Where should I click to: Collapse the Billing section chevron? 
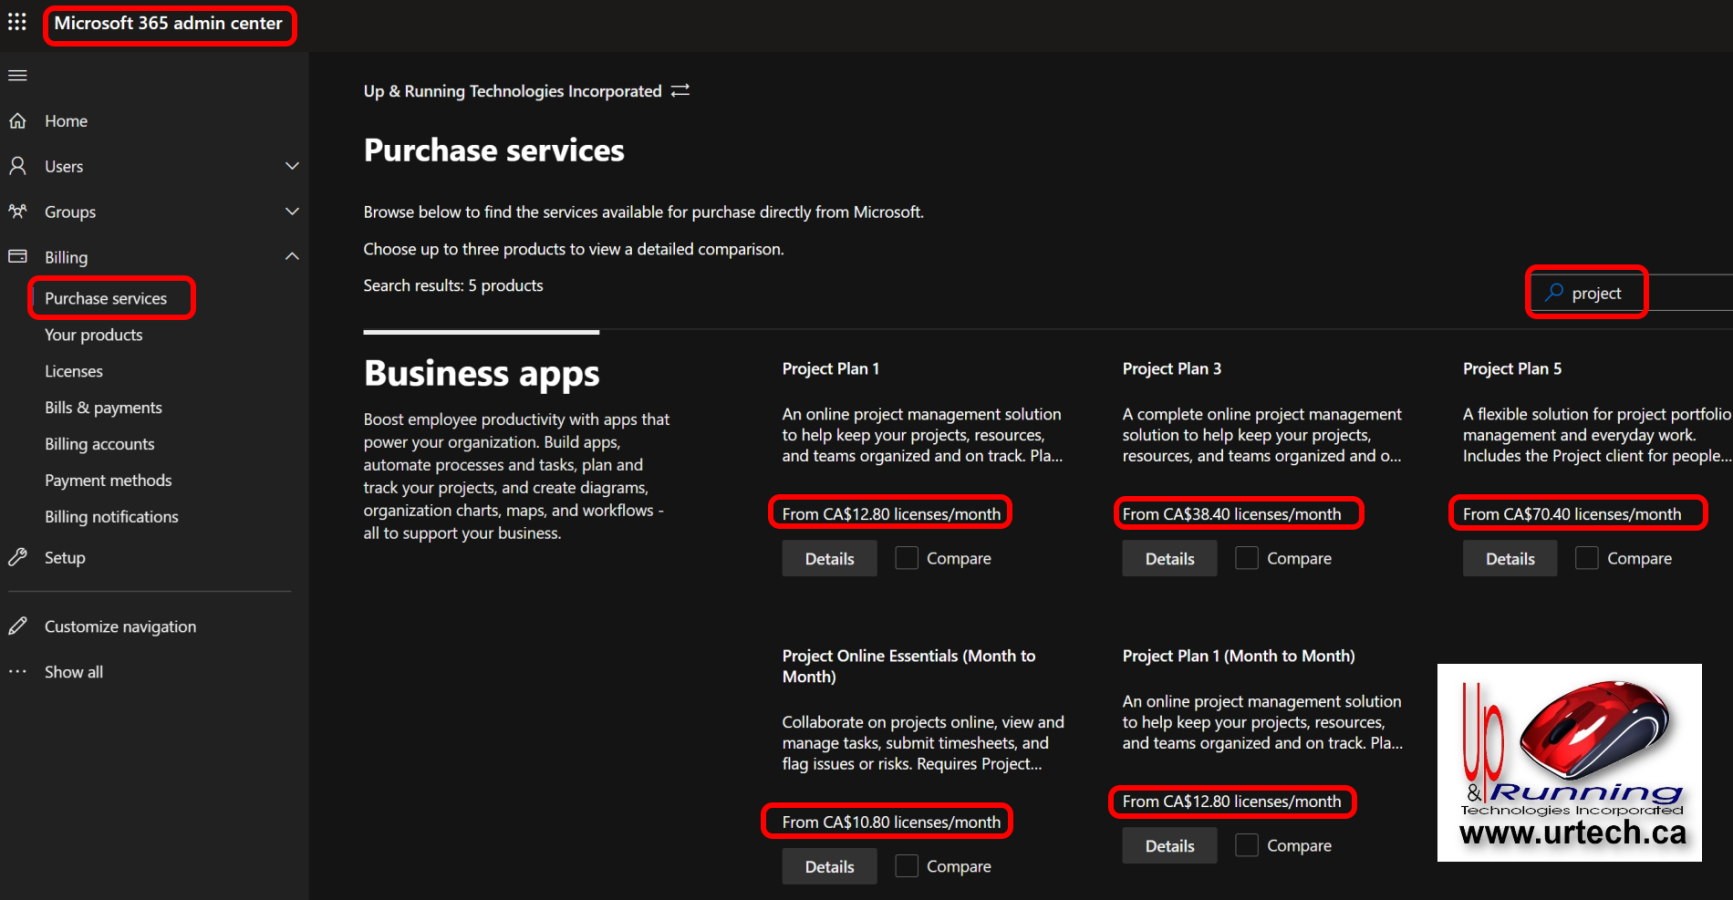click(292, 256)
